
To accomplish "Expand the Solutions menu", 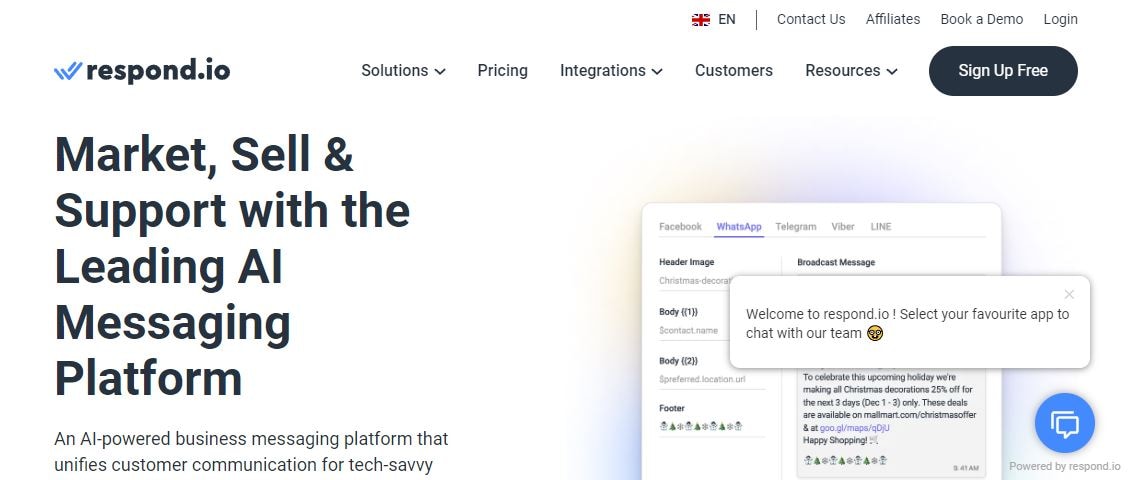I will click(x=403, y=71).
